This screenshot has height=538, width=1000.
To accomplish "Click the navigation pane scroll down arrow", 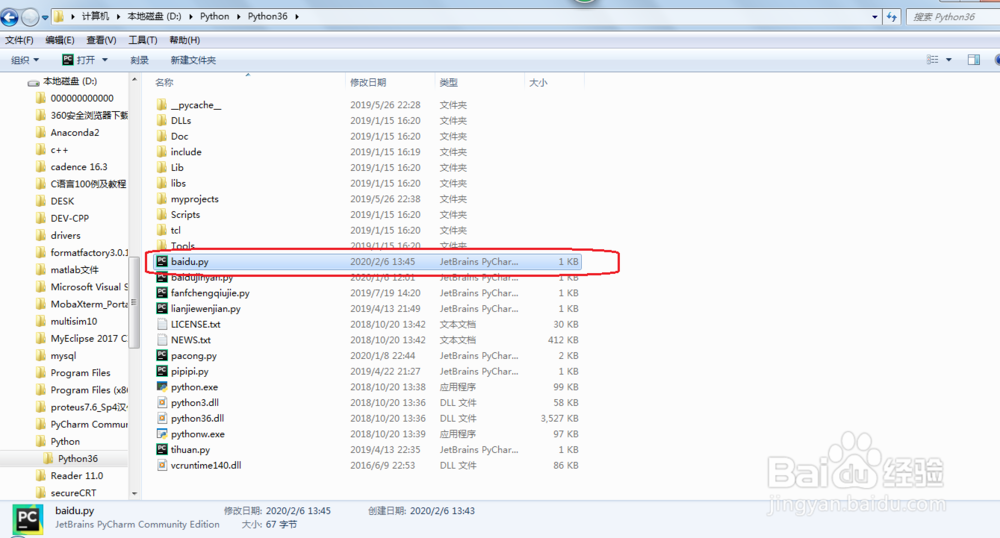I will (x=134, y=493).
